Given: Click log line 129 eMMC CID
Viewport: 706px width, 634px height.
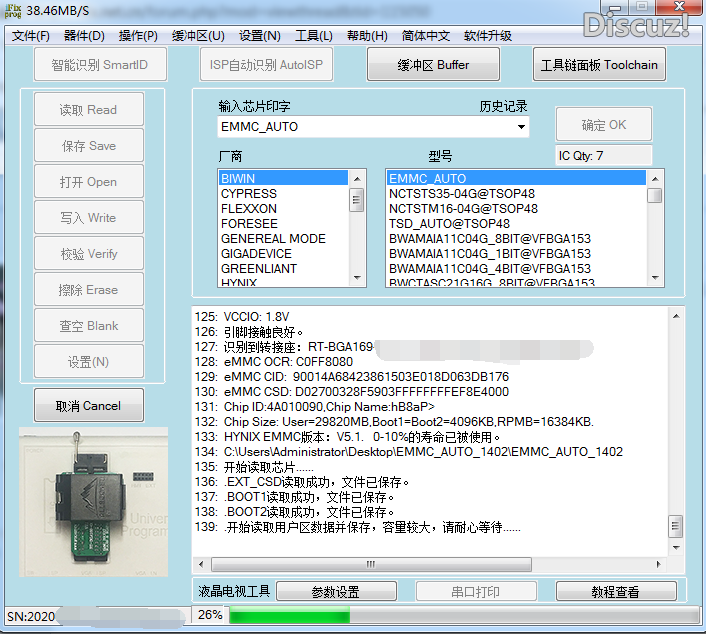Looking at the screenshot, I should tap(352, 376).
